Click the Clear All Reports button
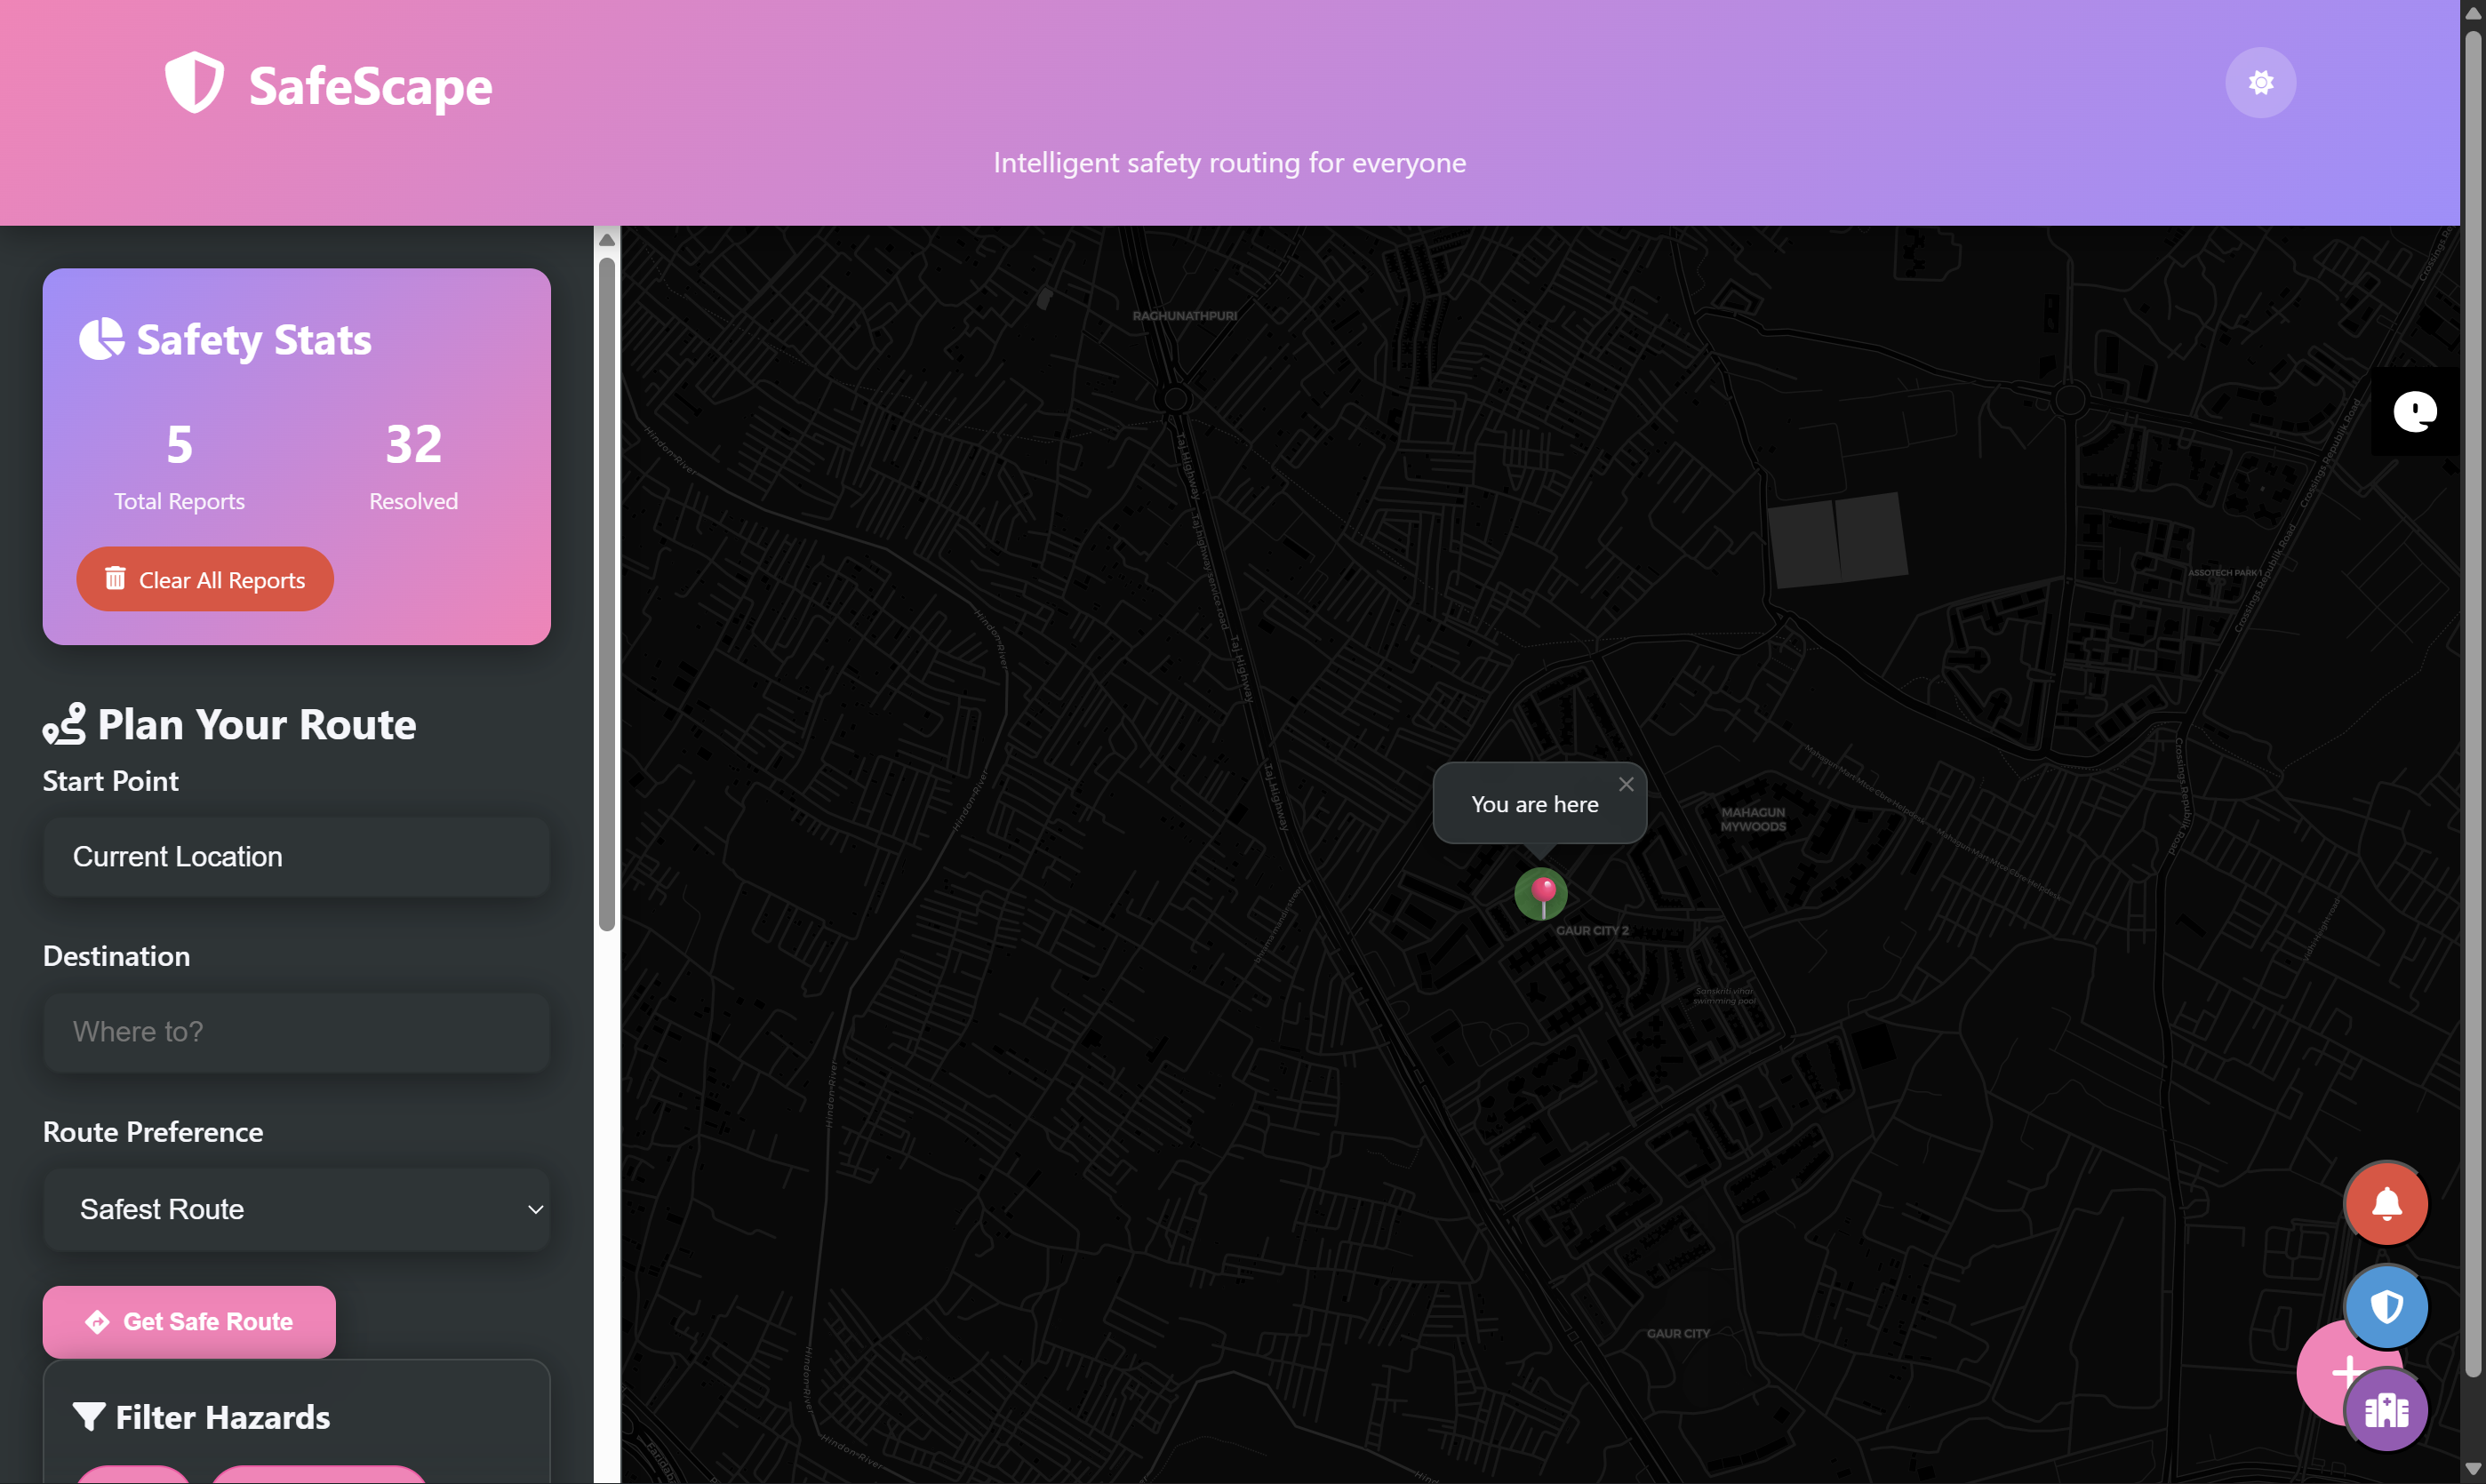Image resolution: width=2486 pixels, height=1484 pixels. coord(205,580)
